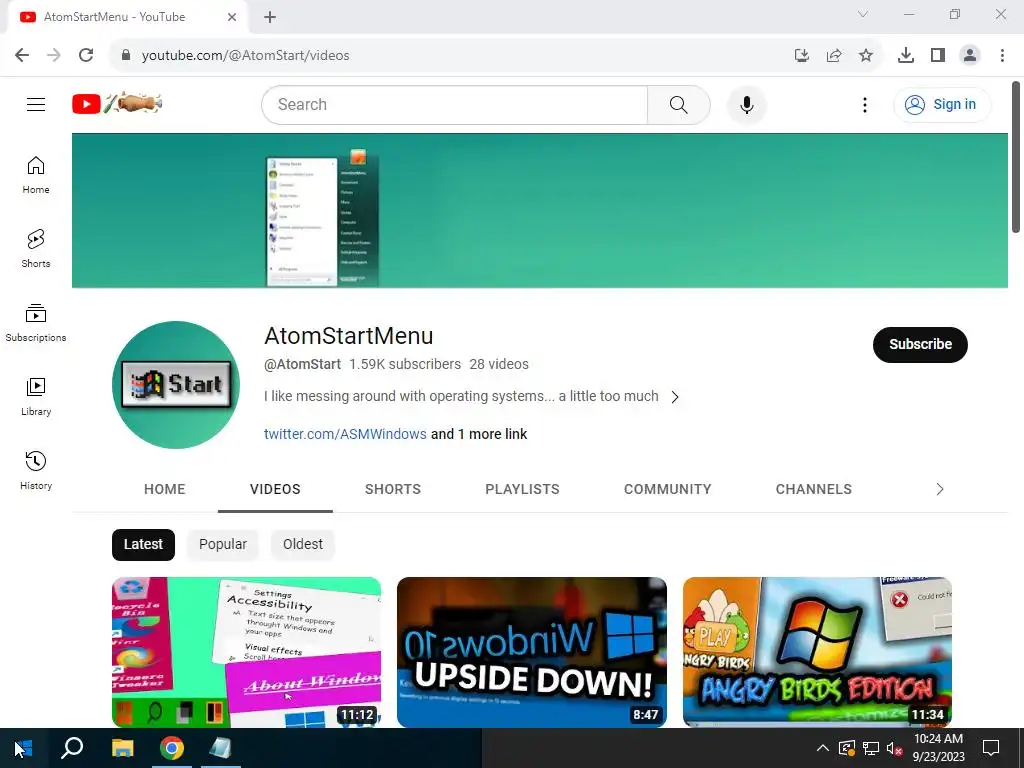Screen dimensions: 1024x768
Task: Sort videos by Popular
Action: pos(223,545)
